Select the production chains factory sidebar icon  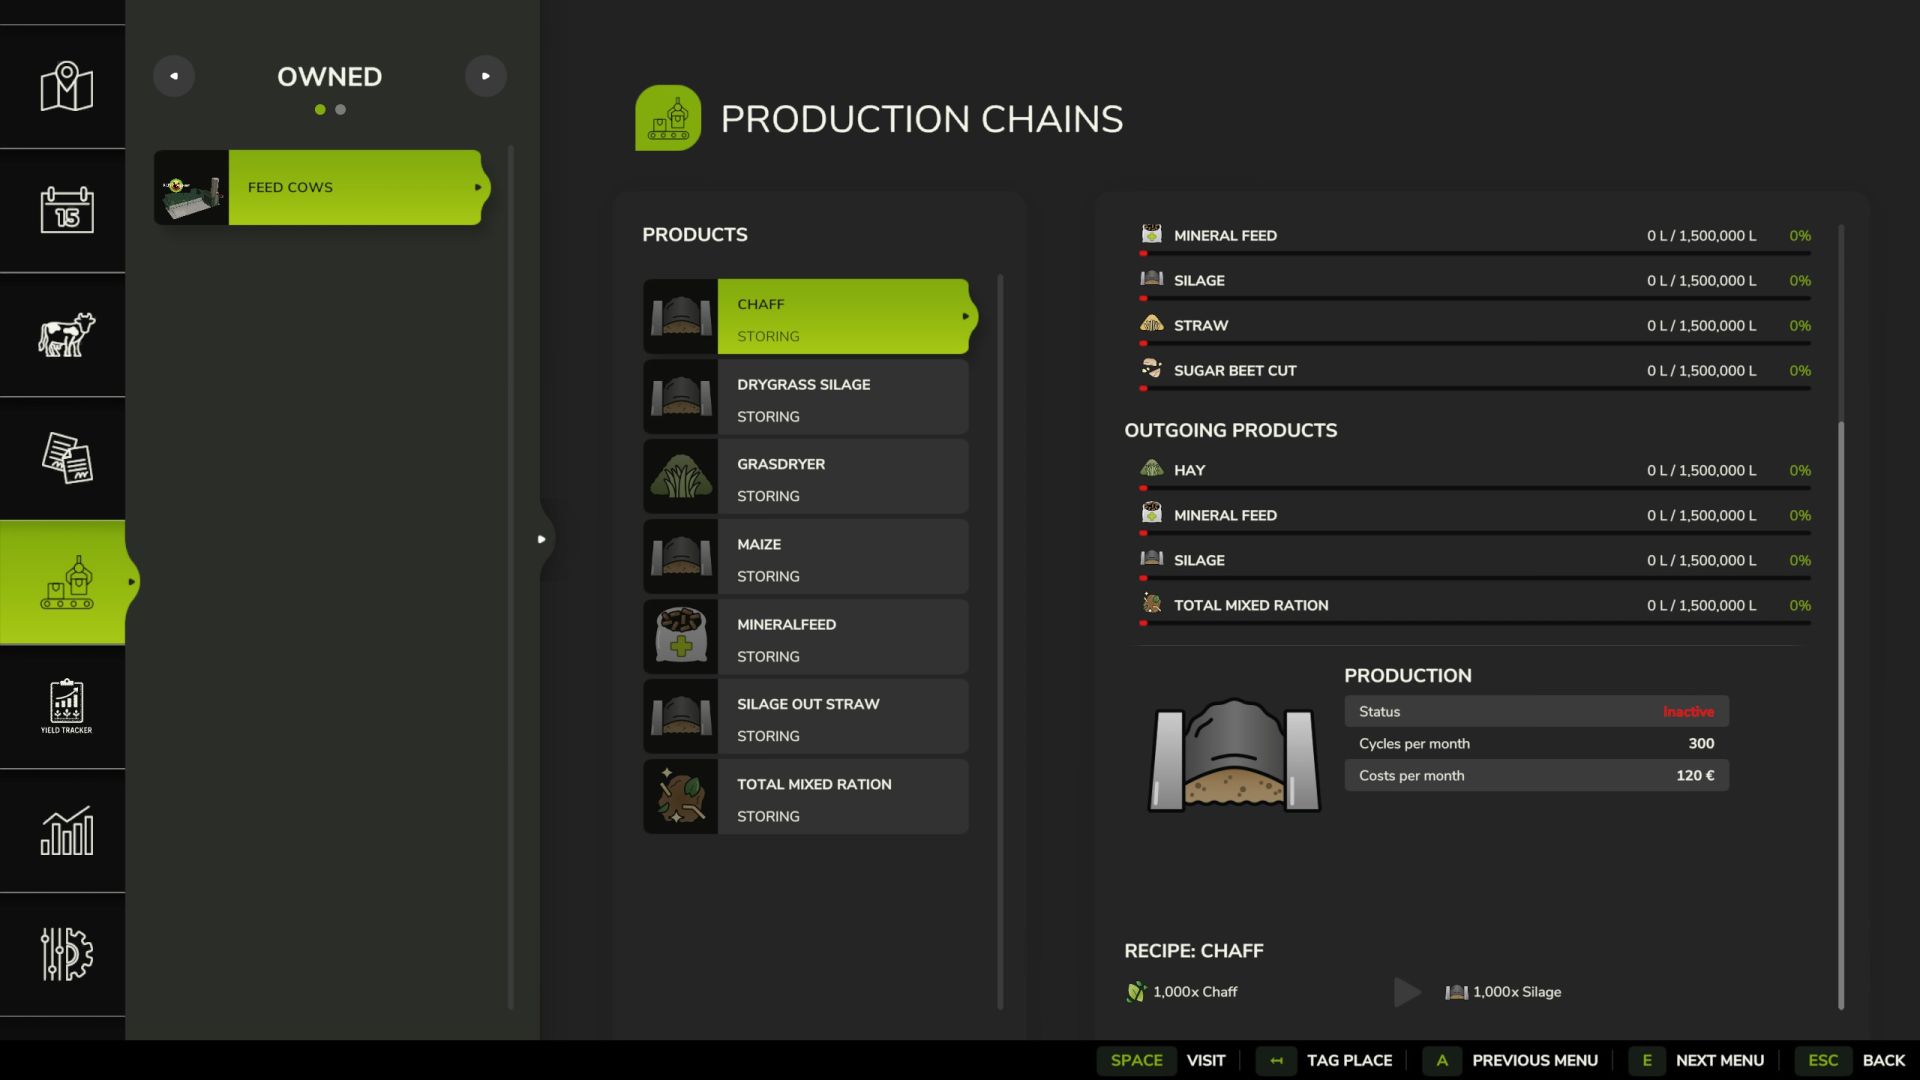[66, 582]
